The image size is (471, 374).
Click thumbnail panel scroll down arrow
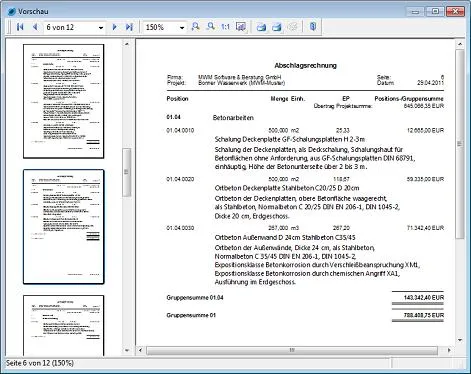pos(127,350)
